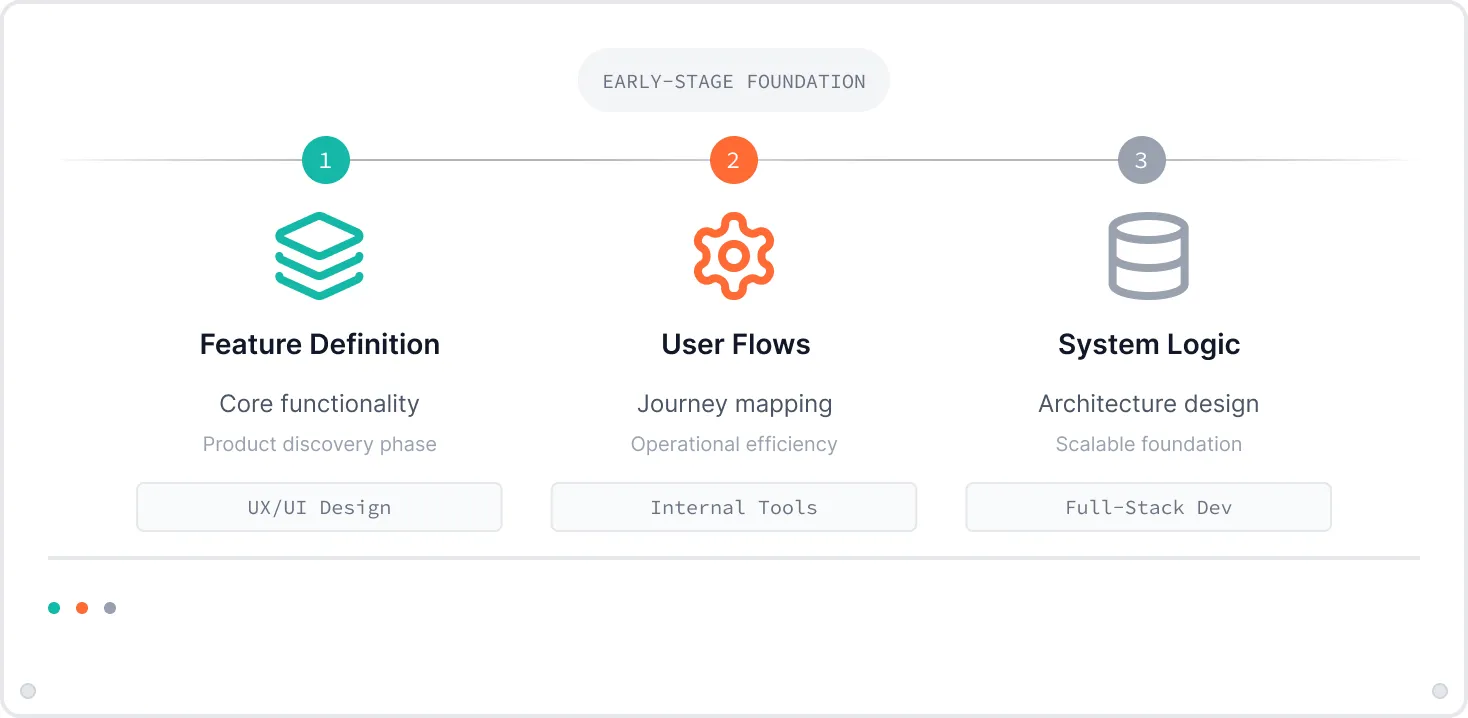Click the circle in the bottom-left corner
The height and width of the screenshot is (718, 1468).
point(28,690)
